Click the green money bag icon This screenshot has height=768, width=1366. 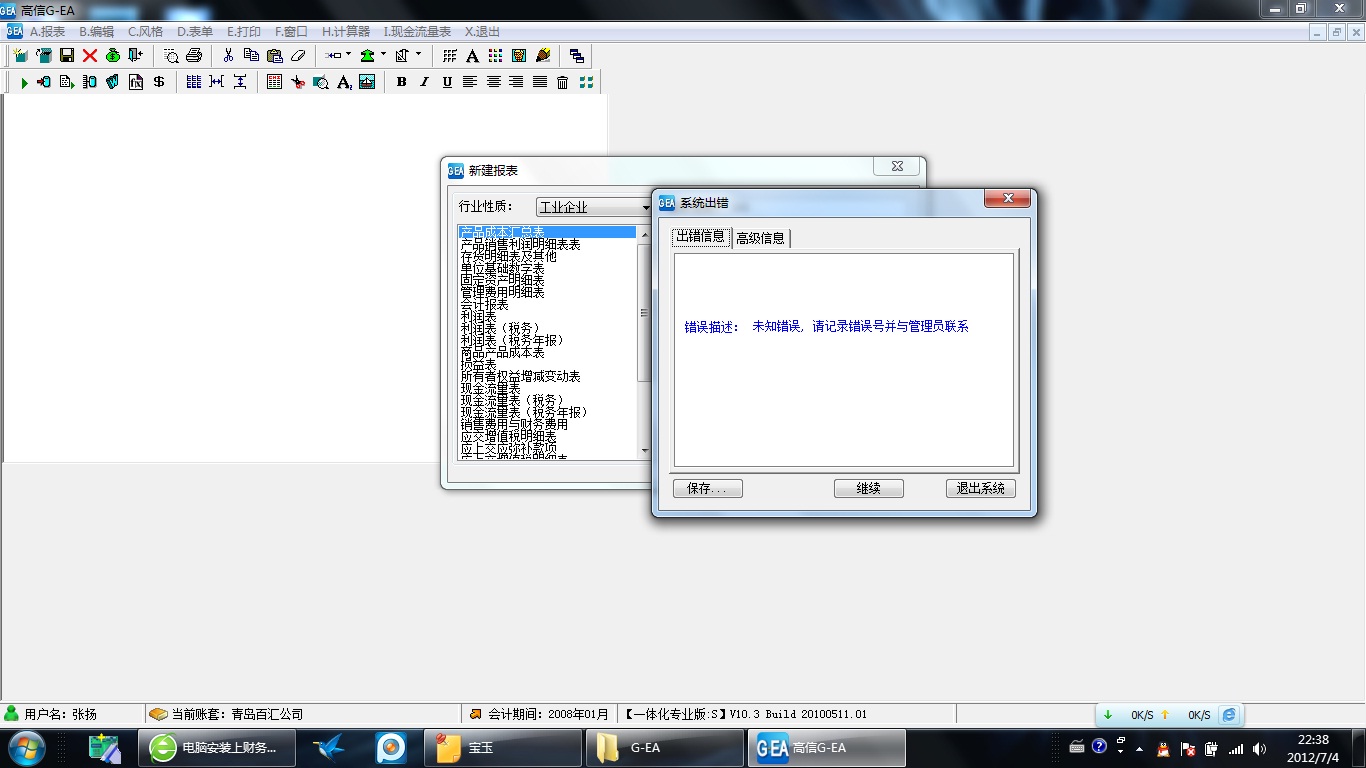click(x=113, y=56)
